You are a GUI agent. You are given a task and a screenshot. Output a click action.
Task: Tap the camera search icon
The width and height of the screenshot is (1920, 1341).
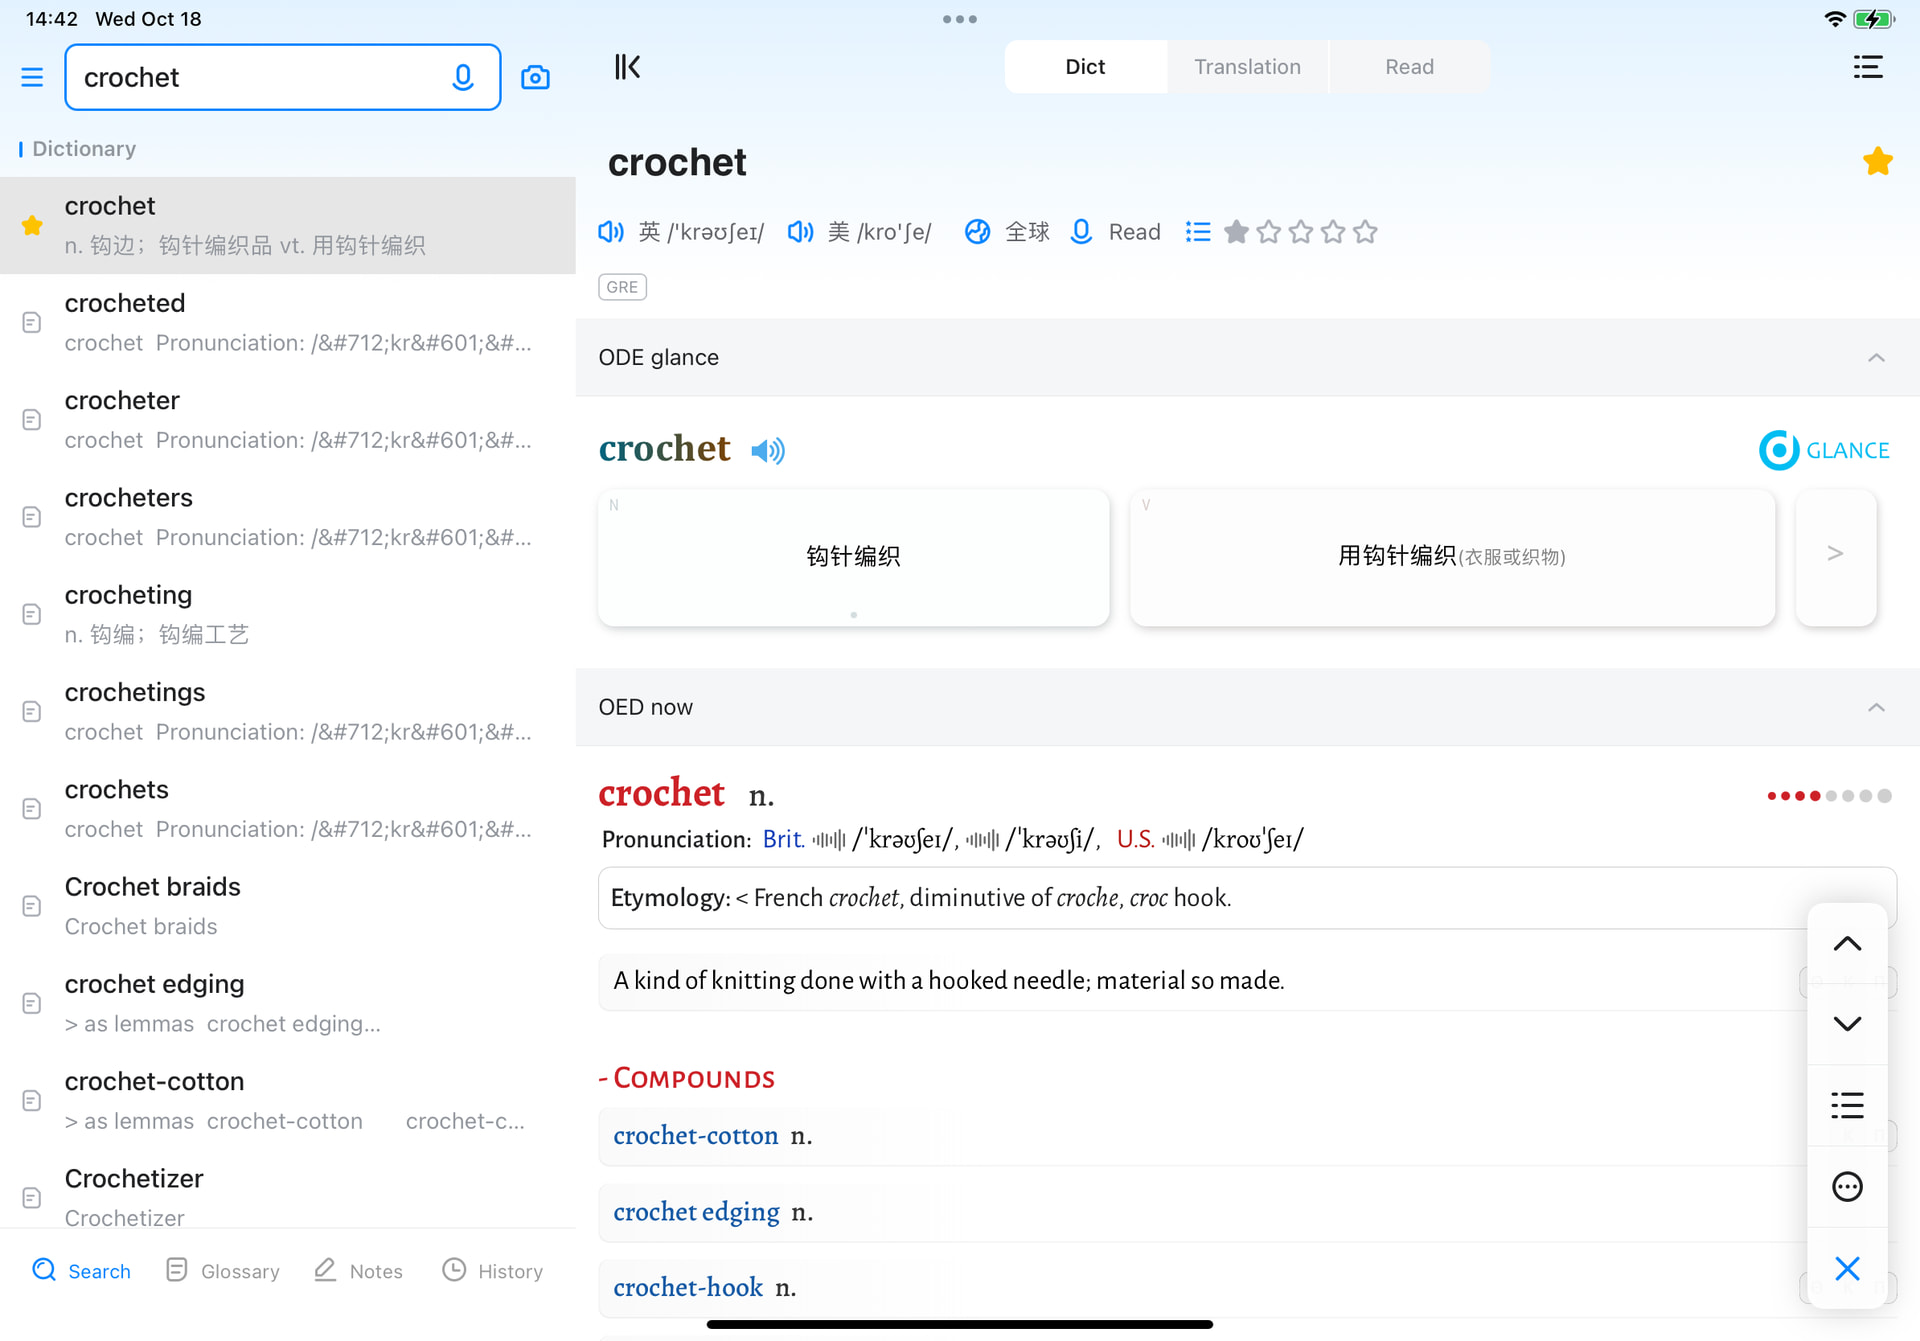[x=535, y=77]
